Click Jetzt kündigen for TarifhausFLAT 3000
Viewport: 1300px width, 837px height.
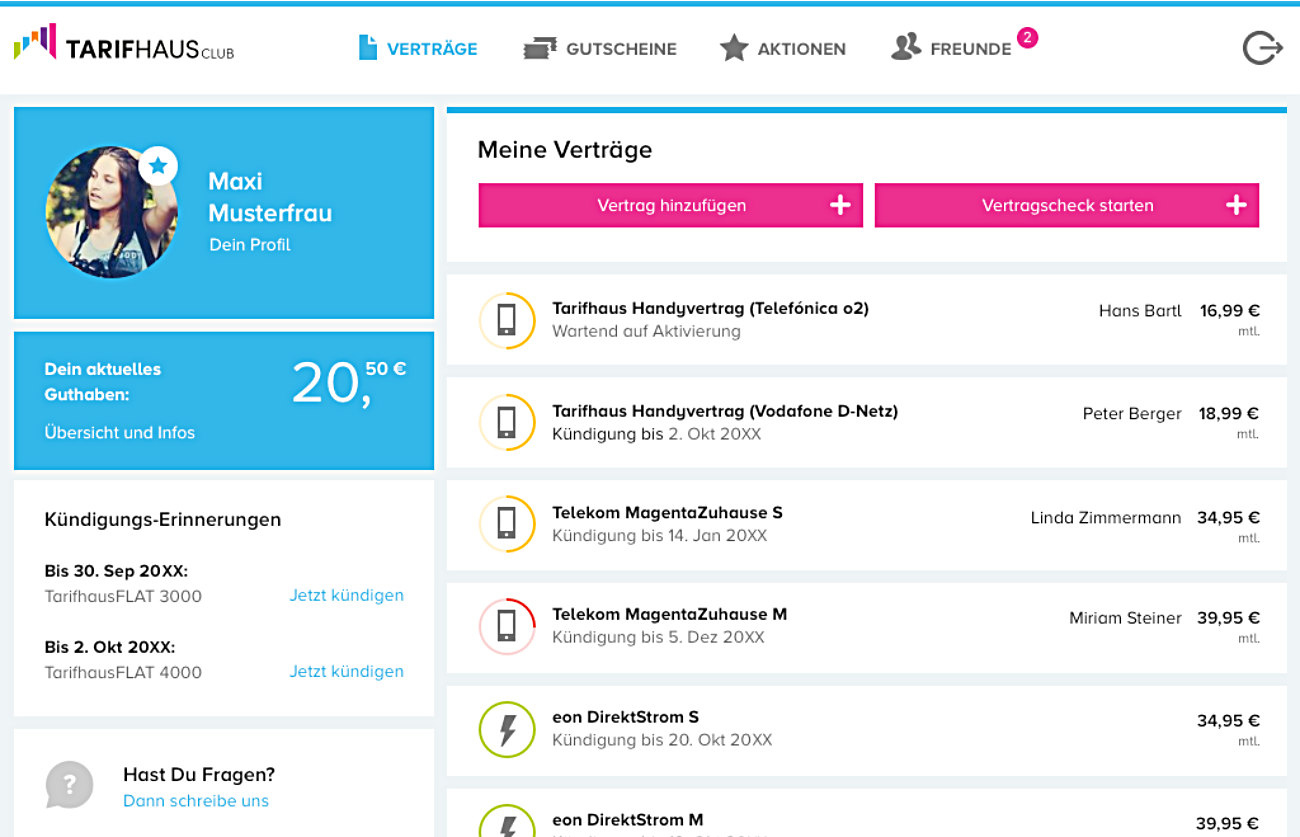click(346, 595)
